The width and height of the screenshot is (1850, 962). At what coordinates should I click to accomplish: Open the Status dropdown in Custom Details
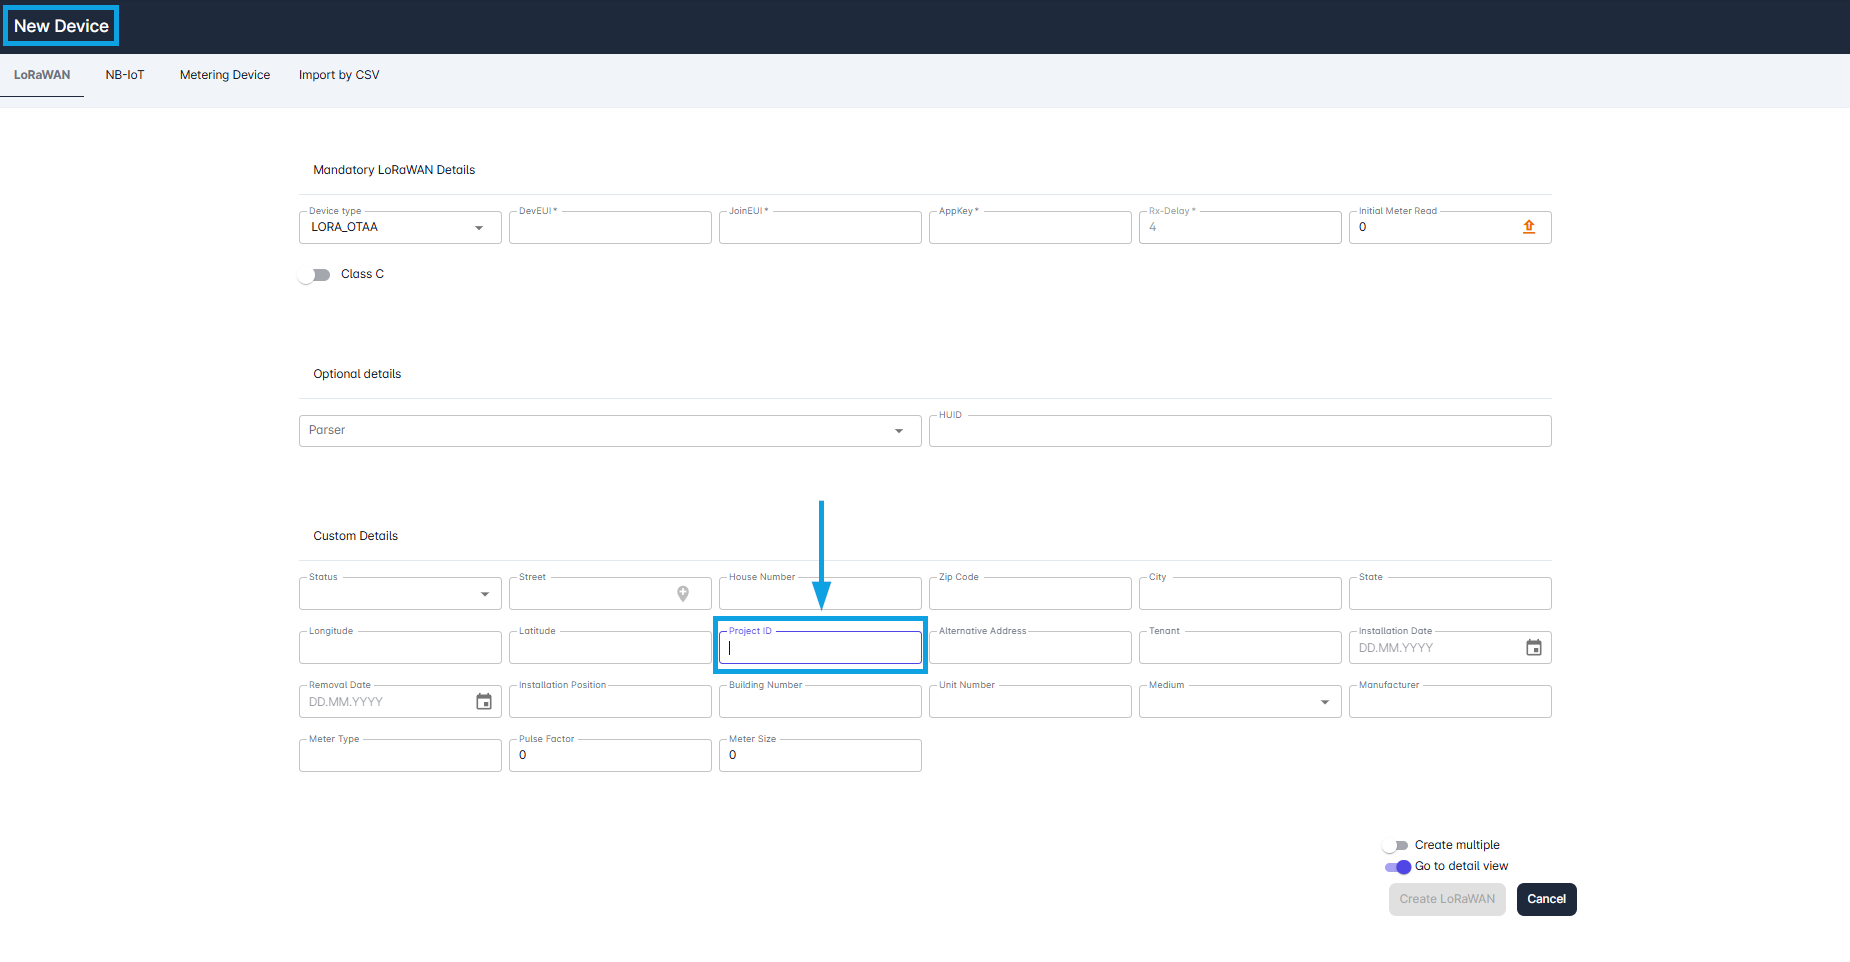pos(400,593)
